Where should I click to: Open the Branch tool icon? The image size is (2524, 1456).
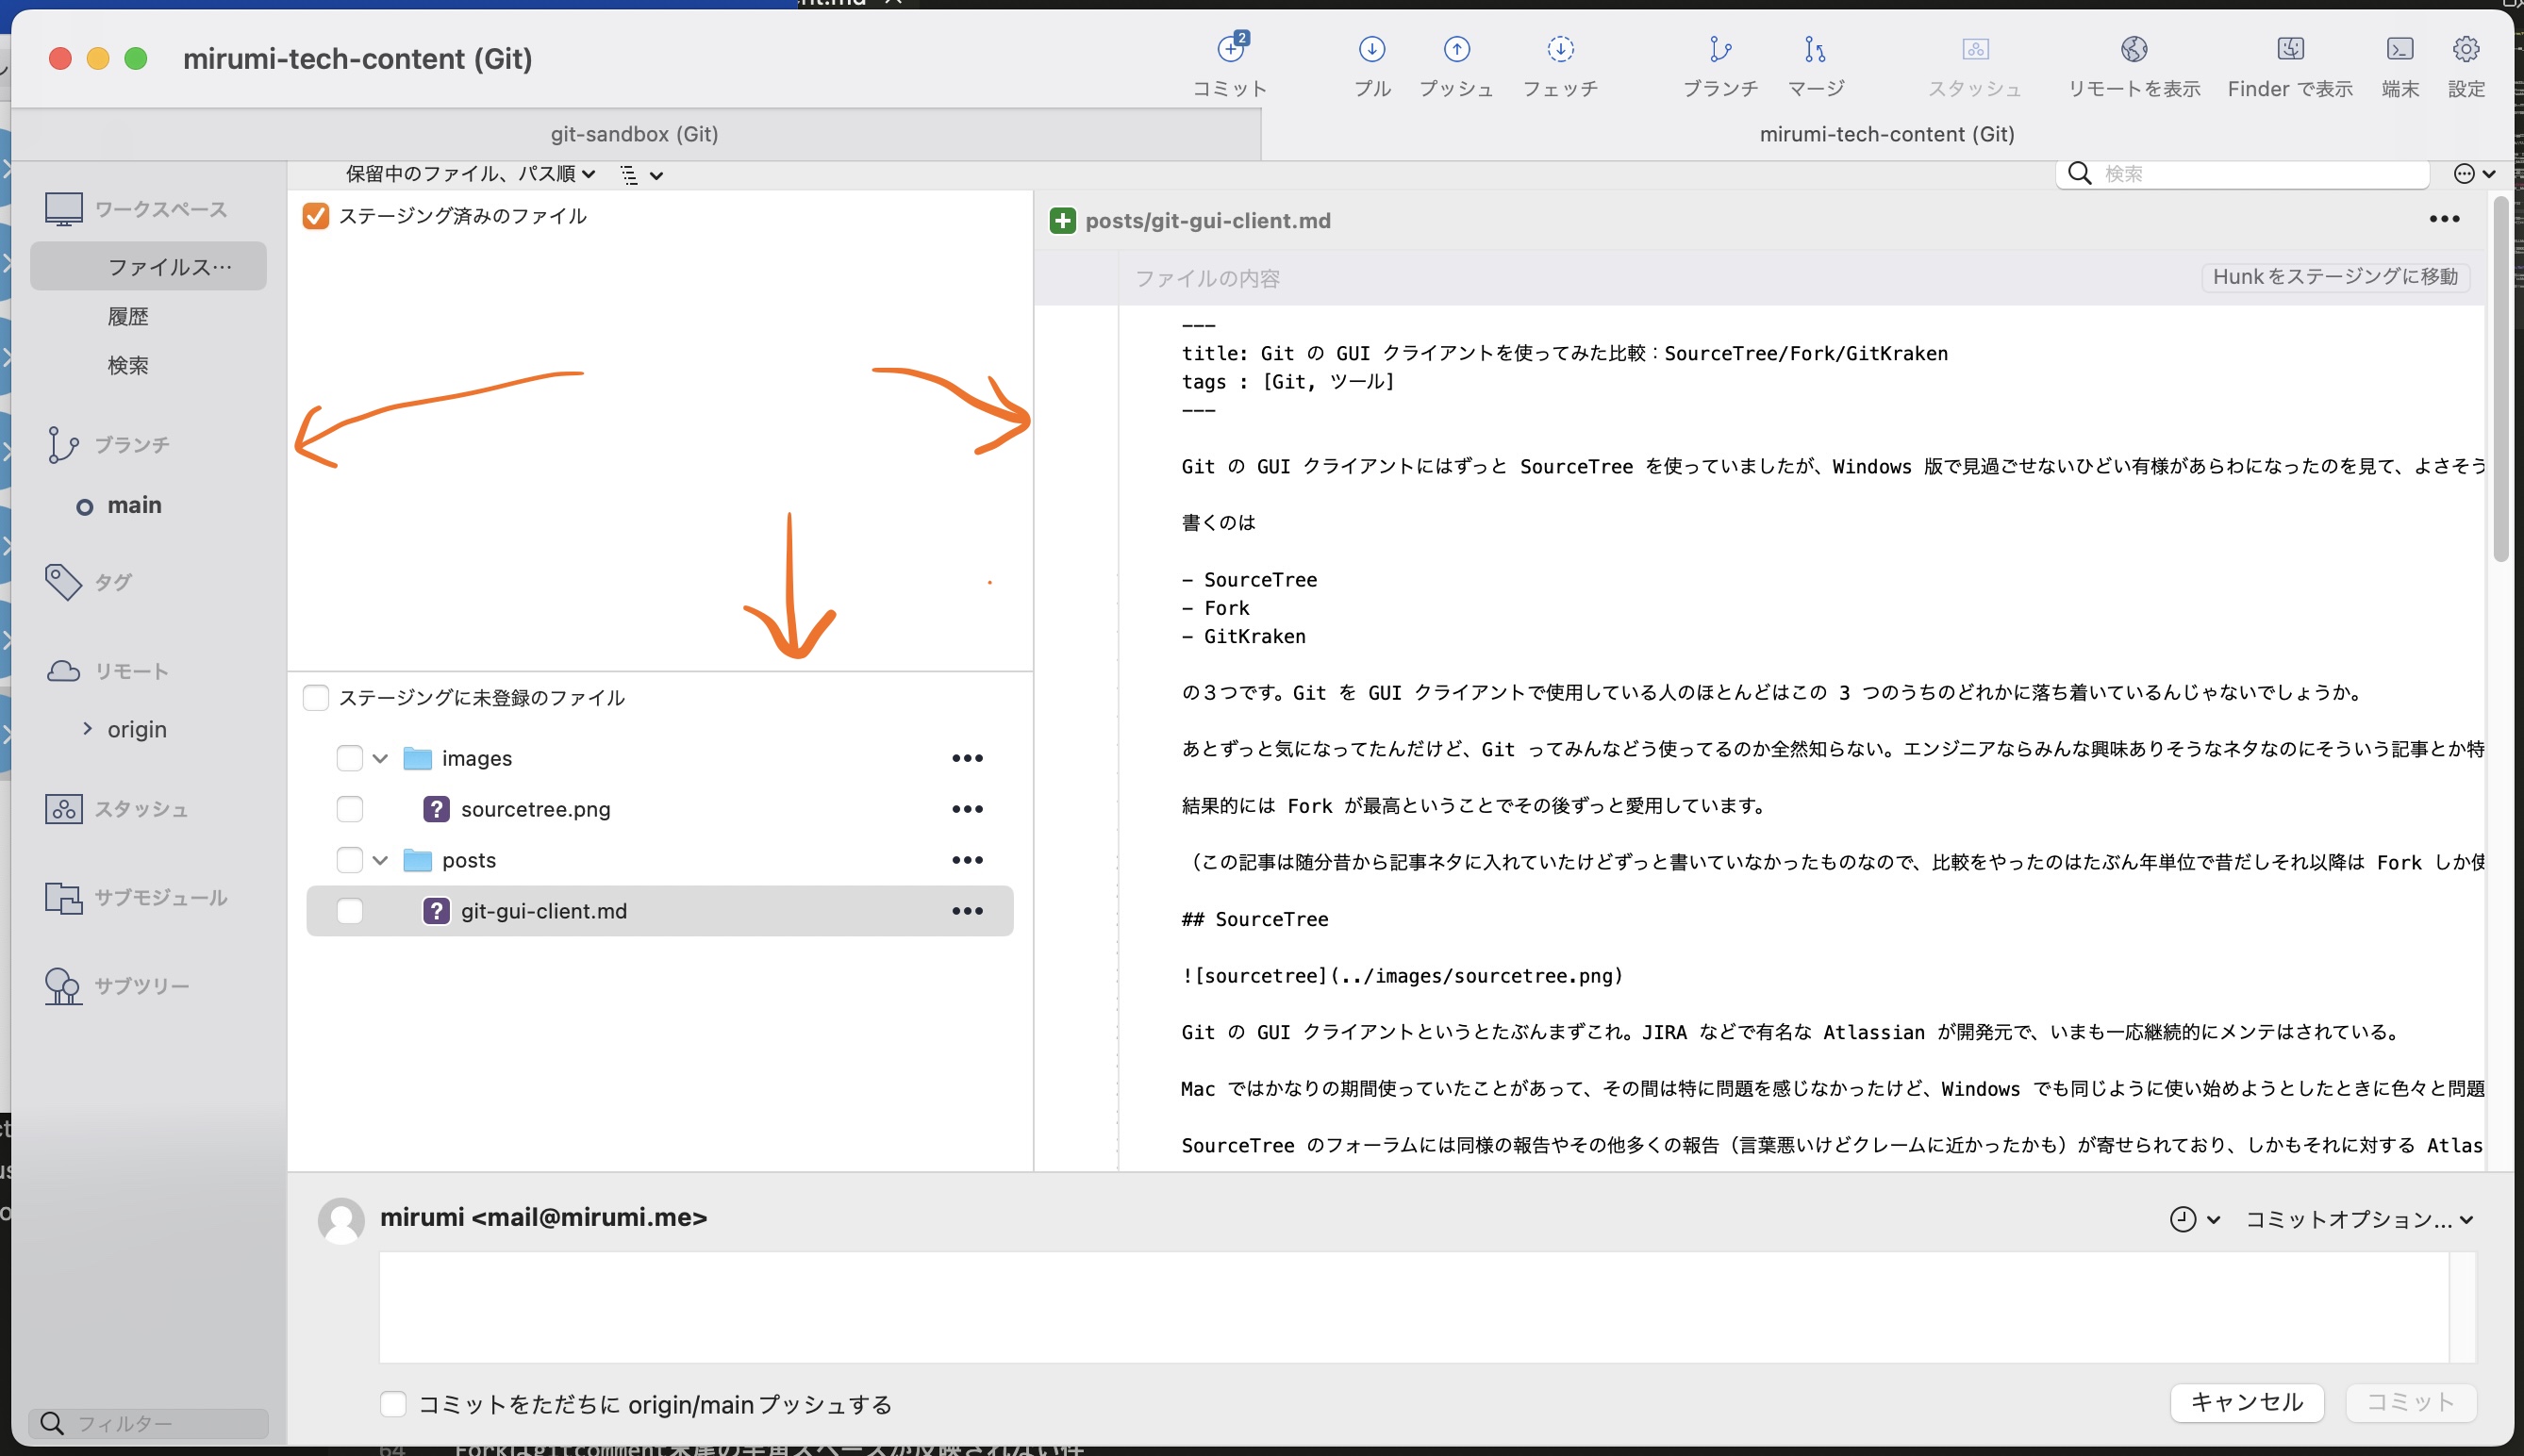click(x=1720, y=50)
